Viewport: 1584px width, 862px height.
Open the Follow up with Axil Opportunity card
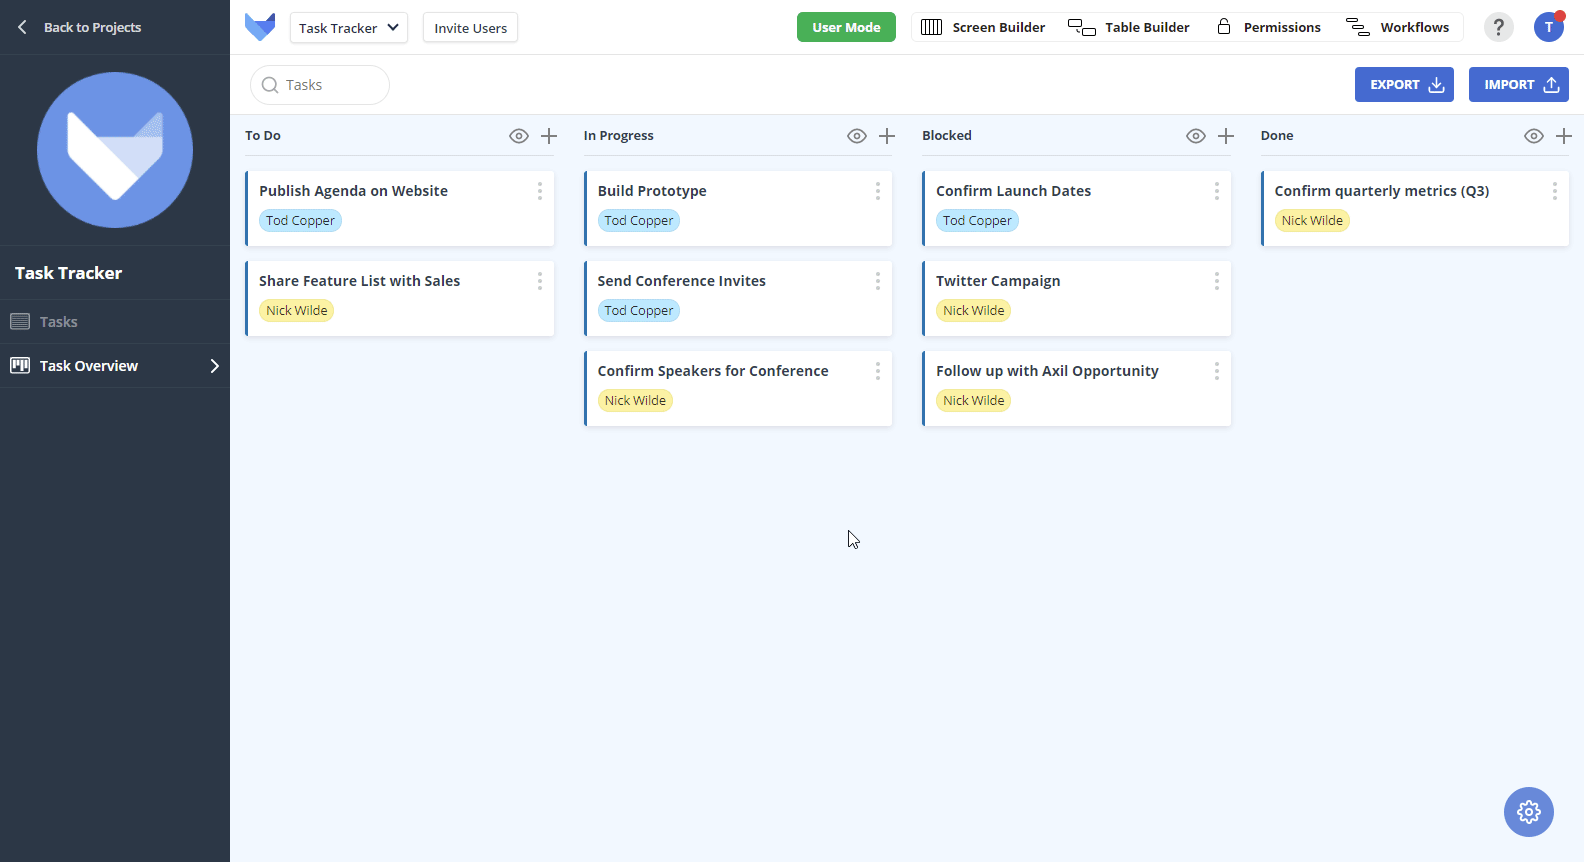click(x=1076, y=388)
